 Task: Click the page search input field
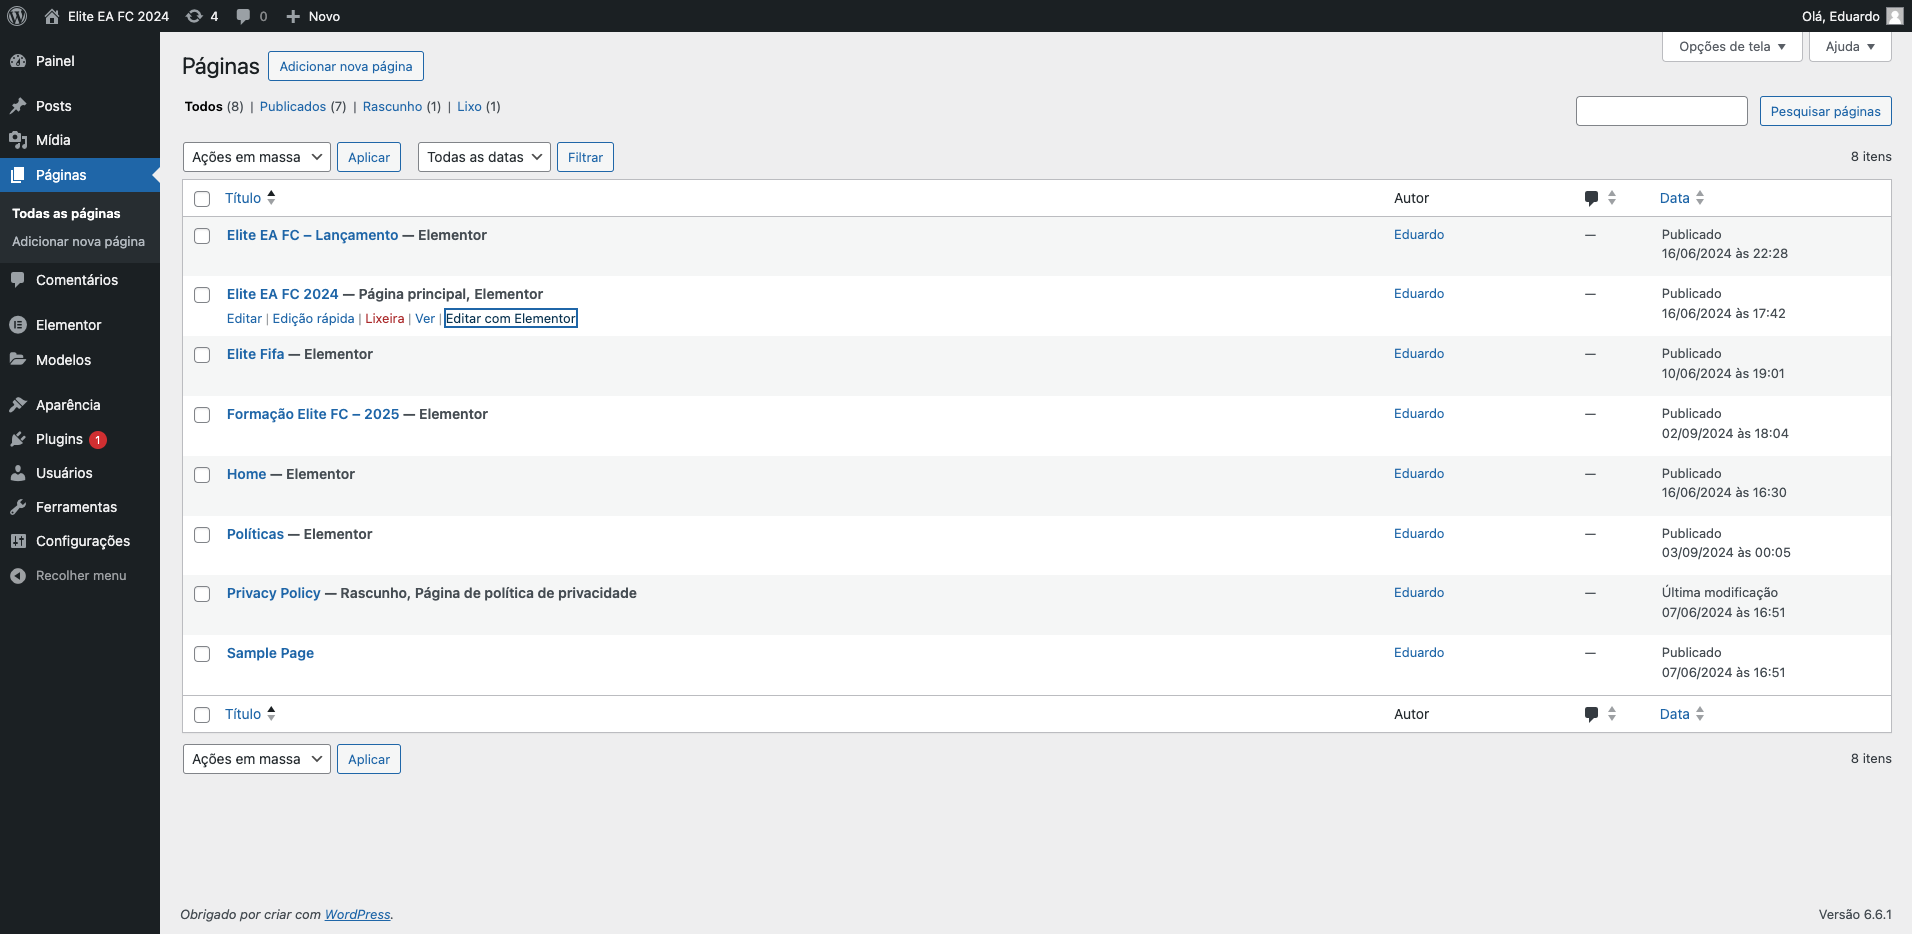click(1662, 111)
